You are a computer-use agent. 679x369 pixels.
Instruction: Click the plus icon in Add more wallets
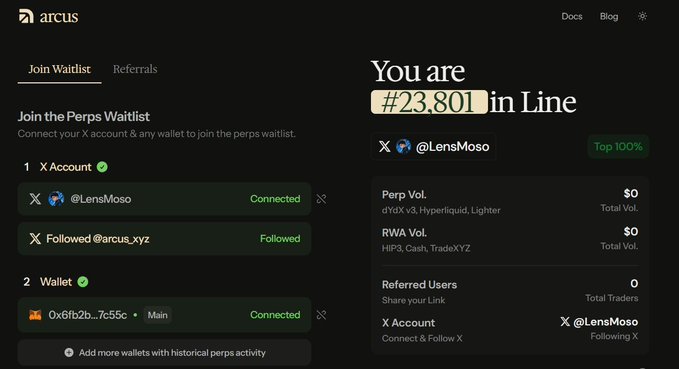coord(69,353)
